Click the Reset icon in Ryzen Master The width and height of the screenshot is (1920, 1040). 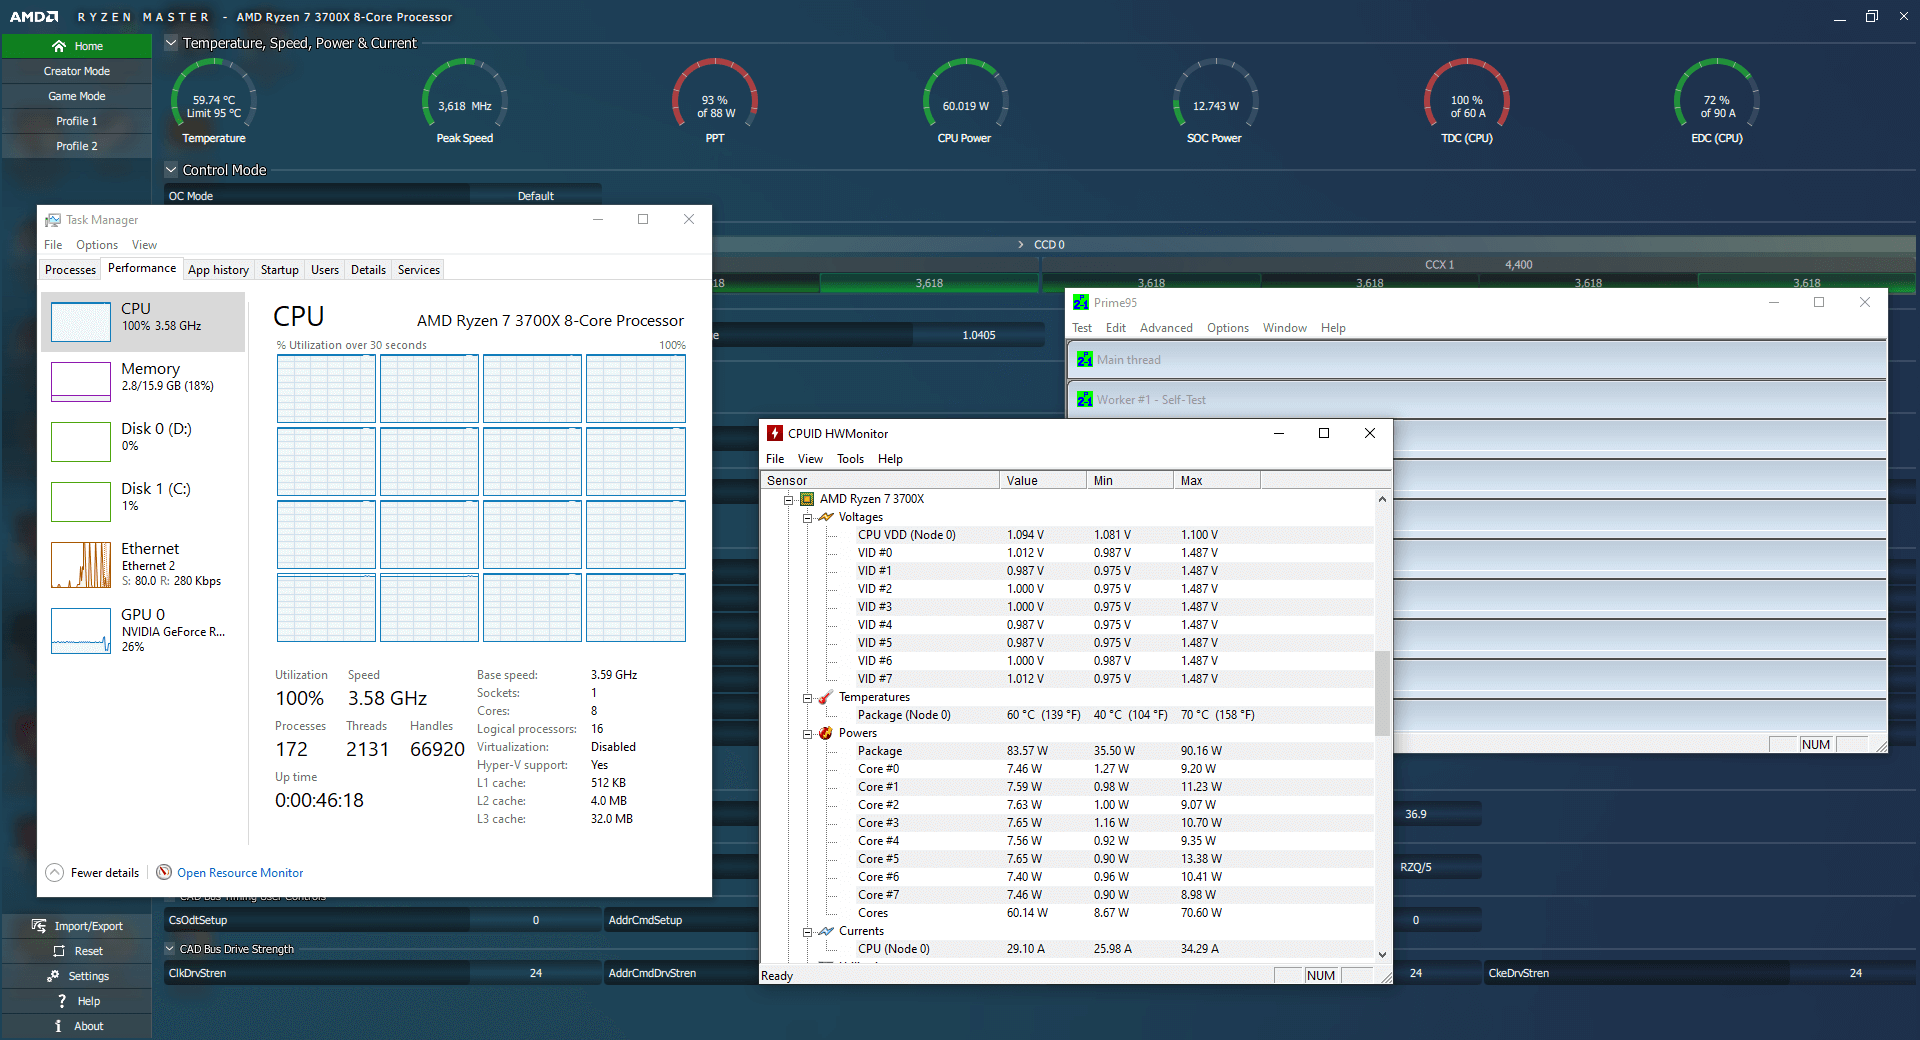59,951
